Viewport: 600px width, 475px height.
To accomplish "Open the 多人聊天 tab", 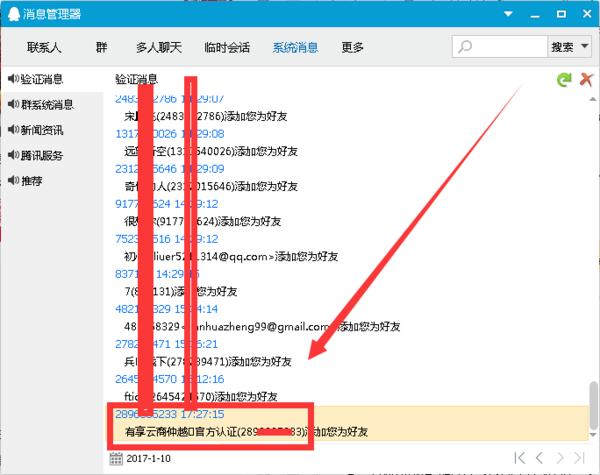I will point(159,47).
